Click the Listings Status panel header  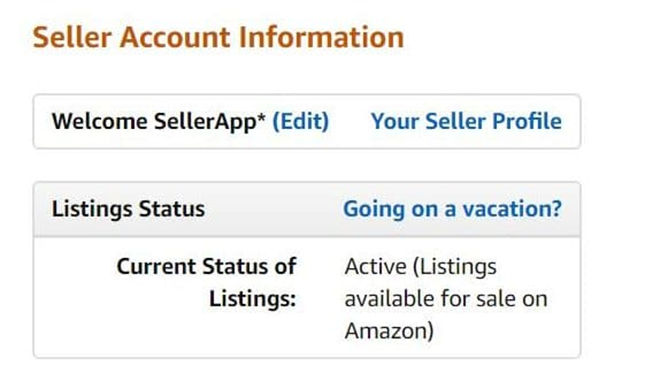click(307, 209)
